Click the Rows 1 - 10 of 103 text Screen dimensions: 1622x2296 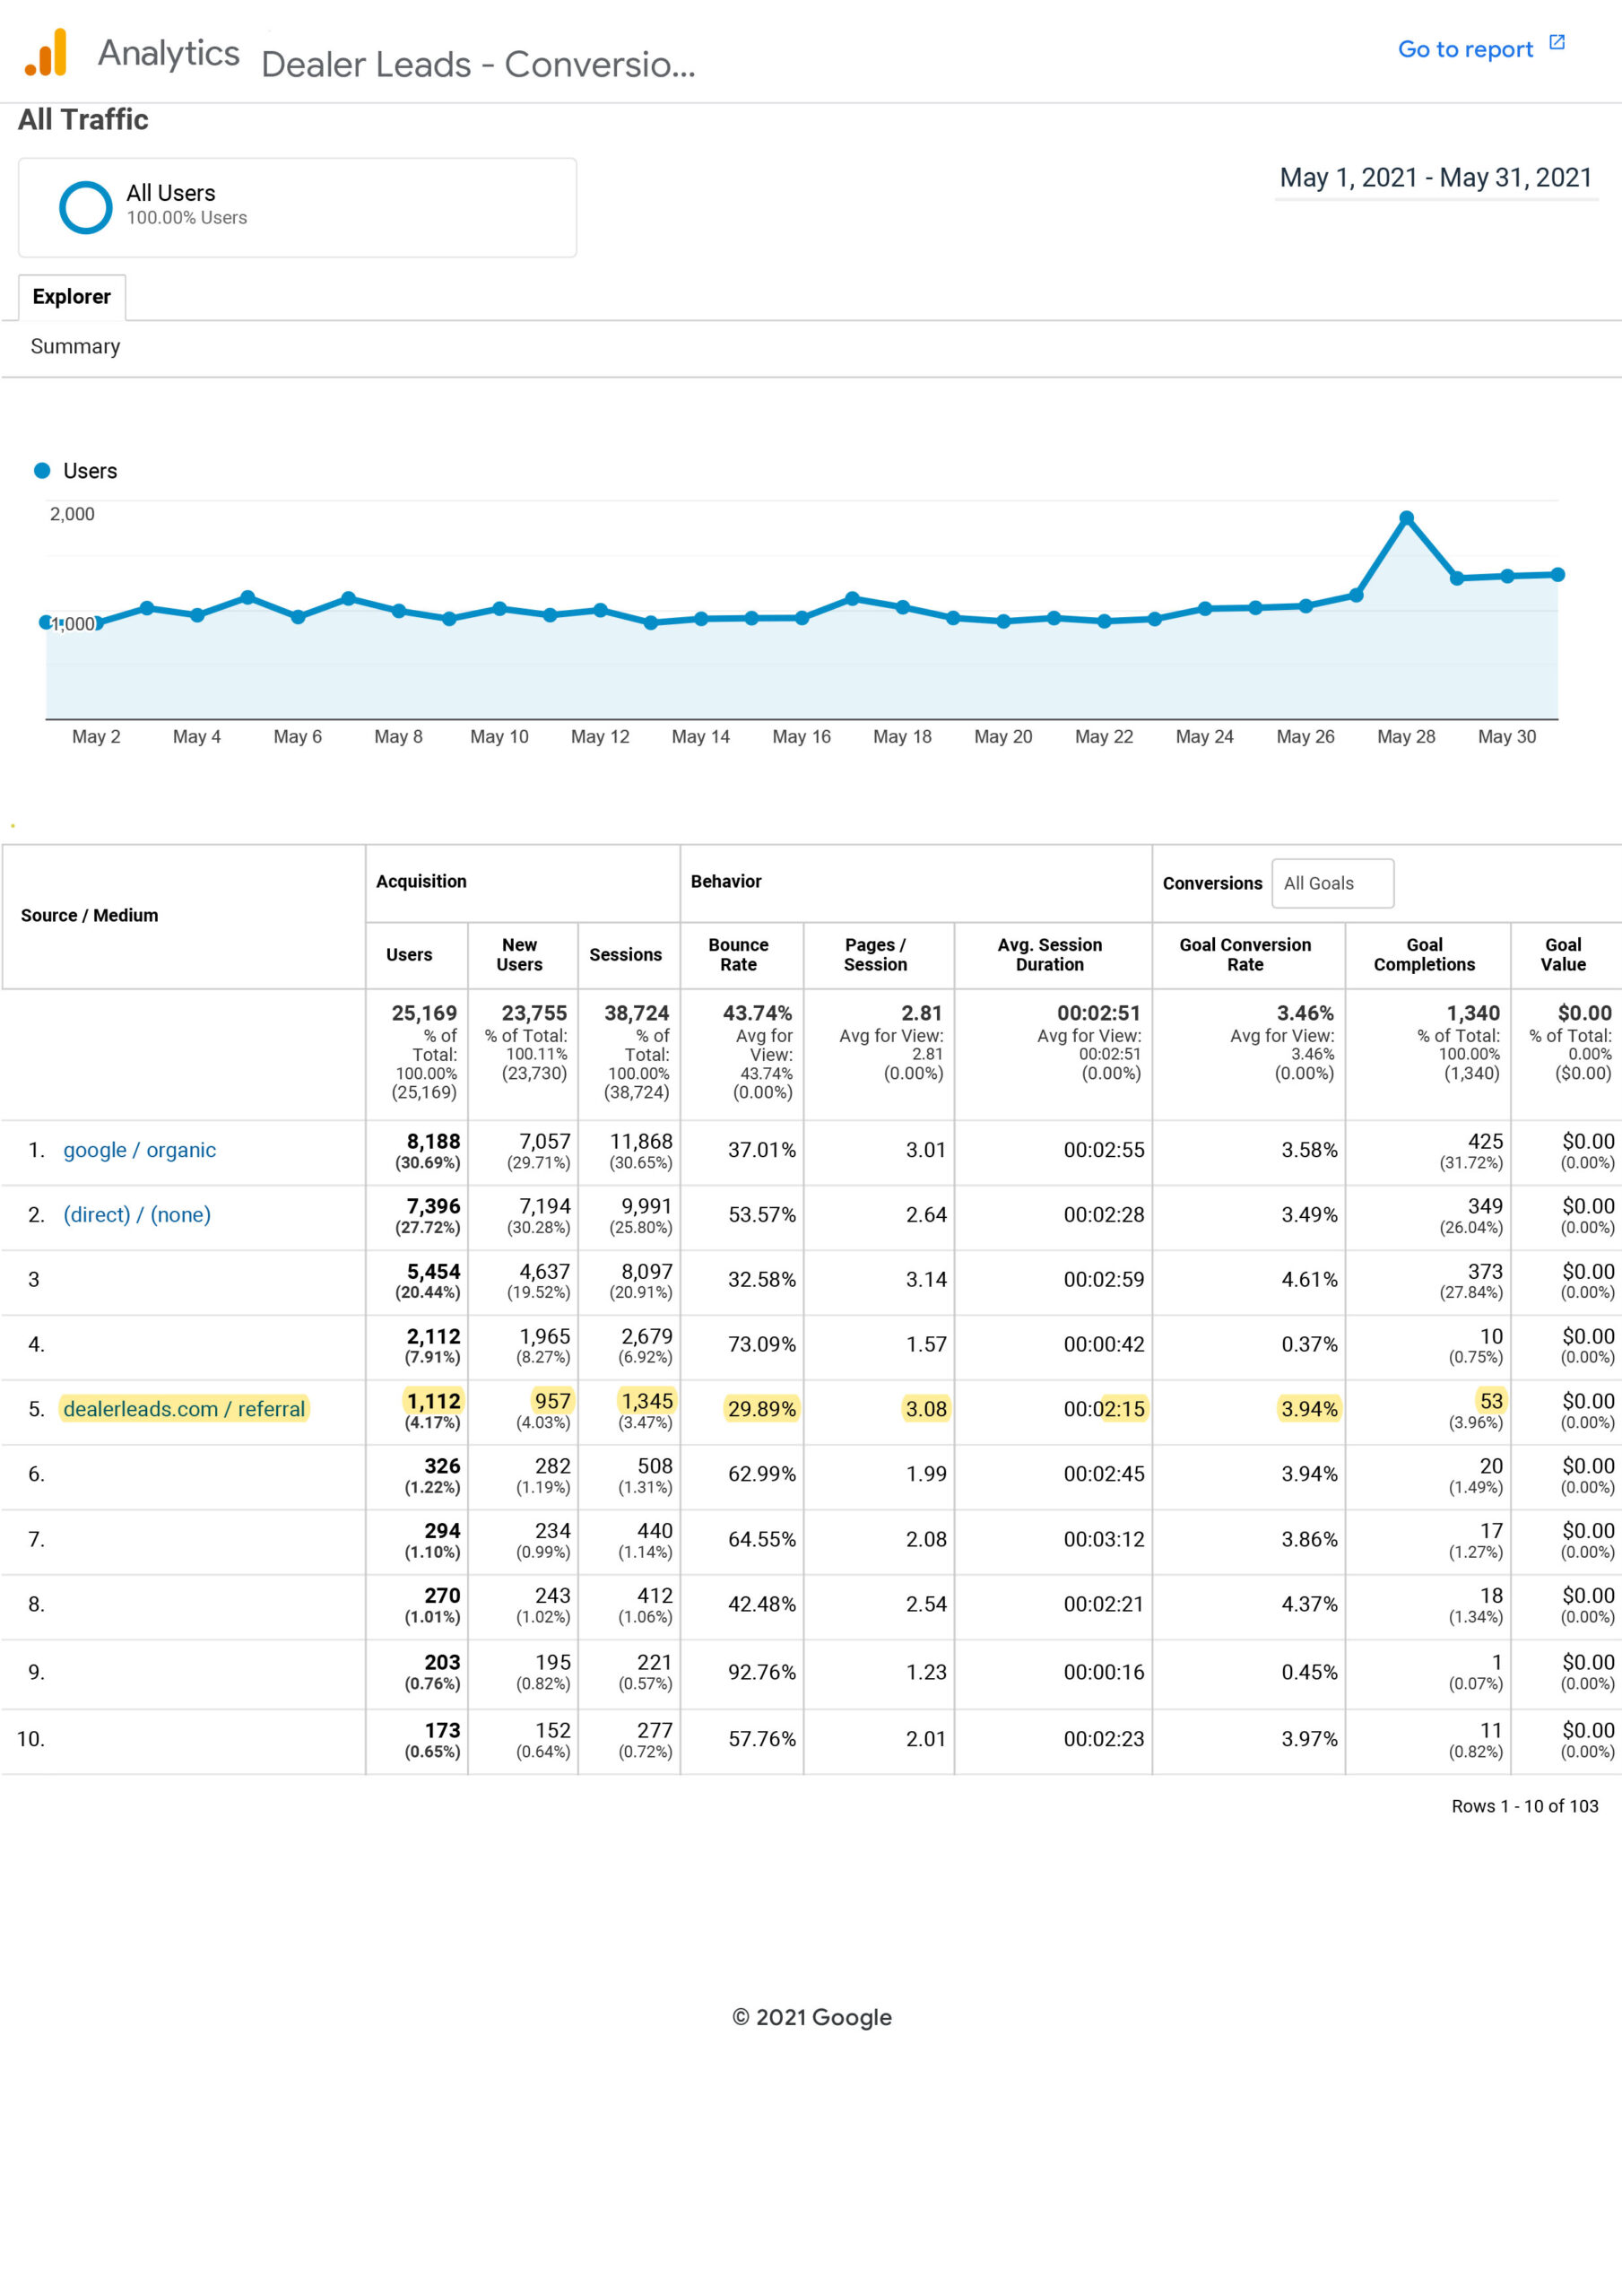1525,1806
